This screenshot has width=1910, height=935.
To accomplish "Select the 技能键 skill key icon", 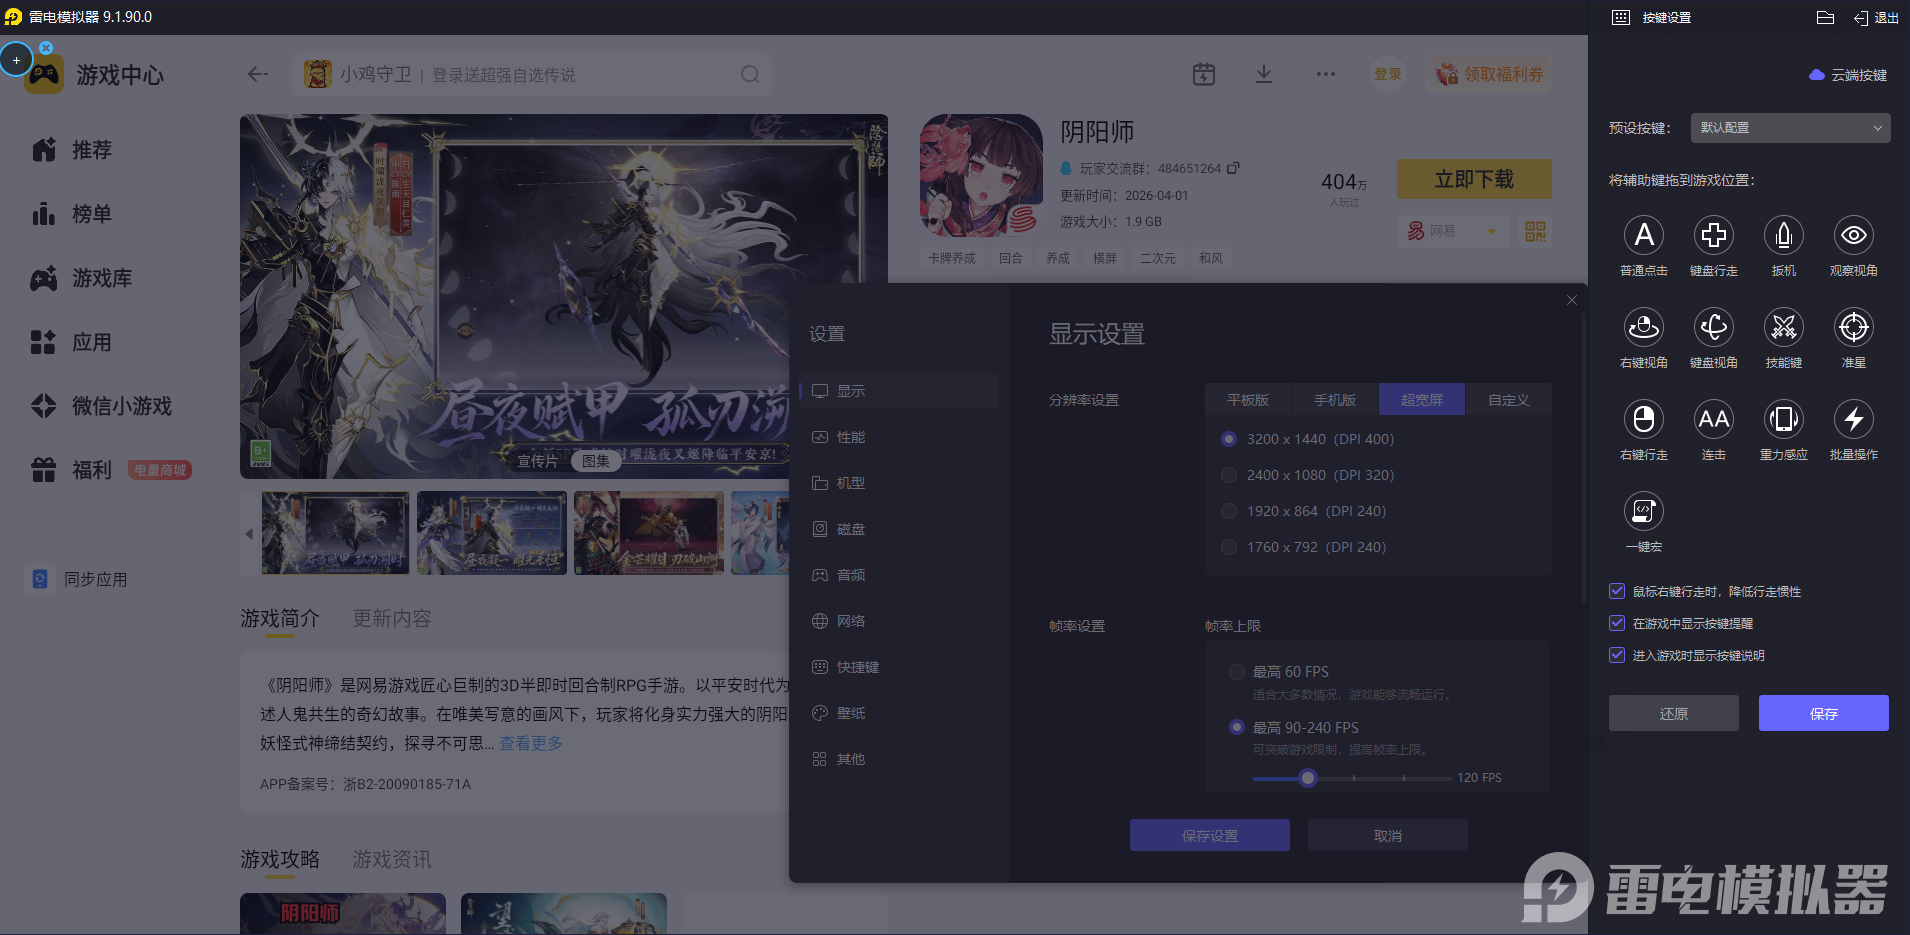I will click(1783, 328).
